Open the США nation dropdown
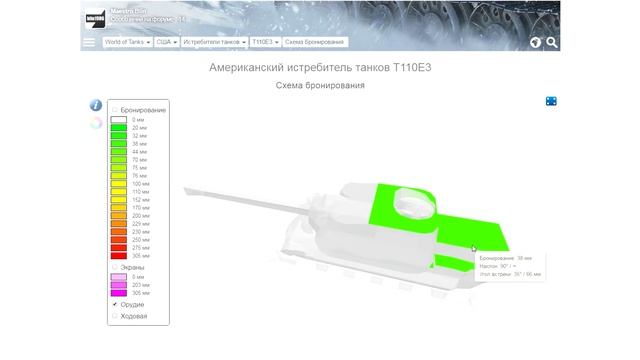Viewport: 640px width, 360px height. point(167,42)
